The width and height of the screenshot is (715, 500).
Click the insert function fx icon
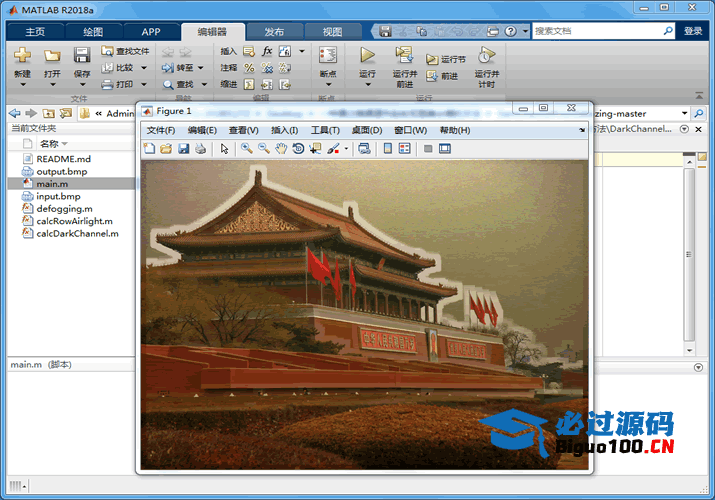point(267,51)
